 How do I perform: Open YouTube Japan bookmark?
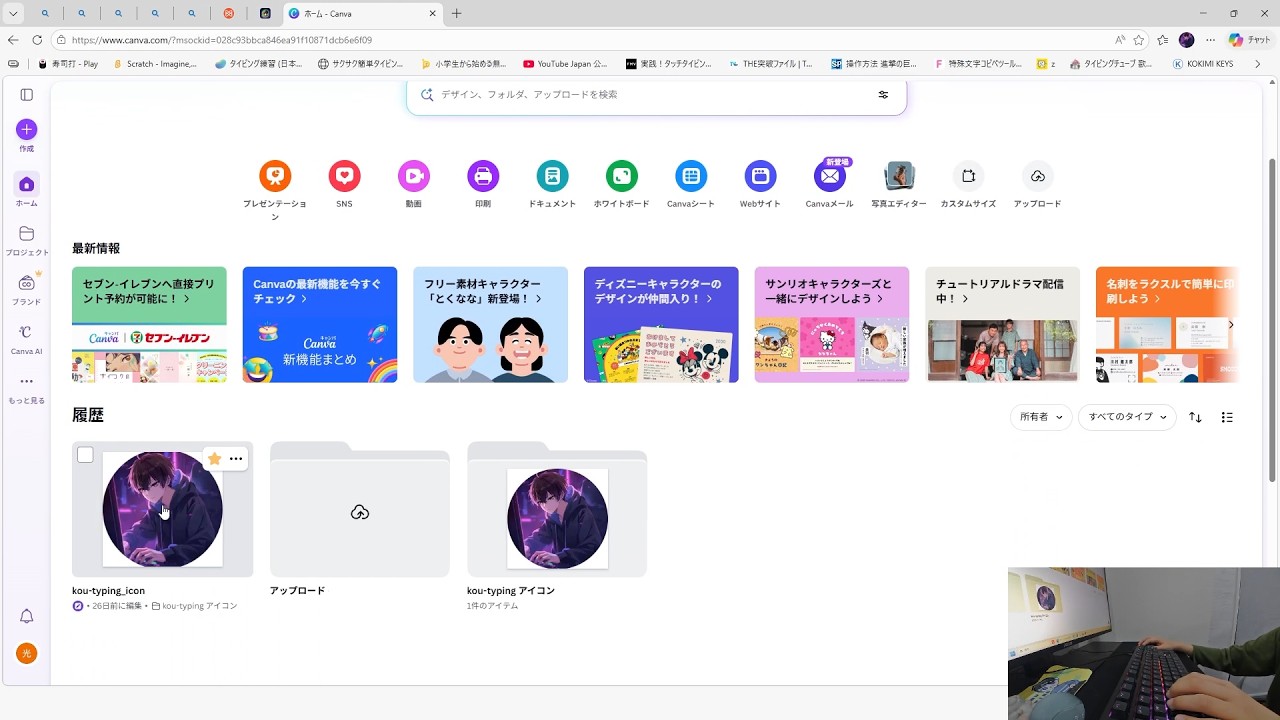pos(565,63)
